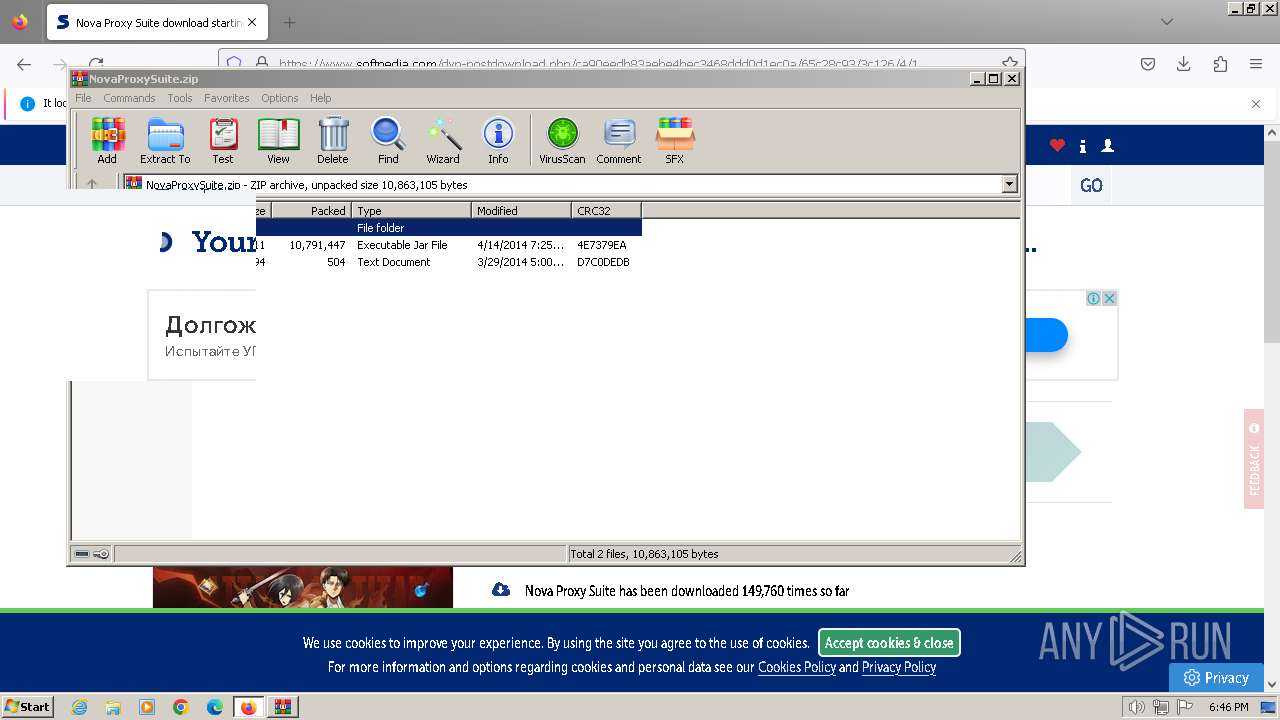Select the Executable Jar File row
The width and height of the screenshot is (1280, 720).
pyautogui.click(x=448, y=245)
